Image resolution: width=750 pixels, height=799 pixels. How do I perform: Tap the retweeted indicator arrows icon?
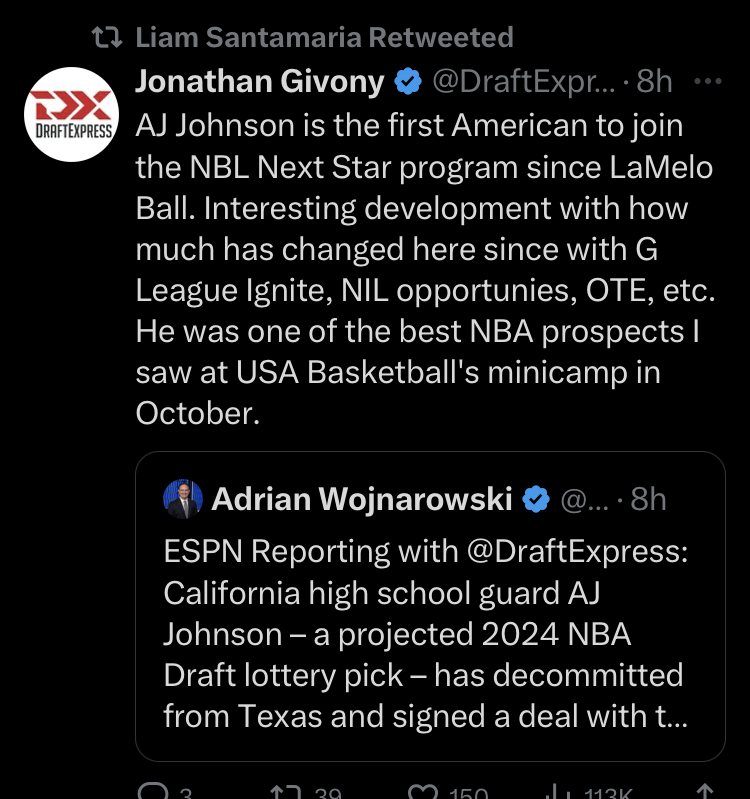click(107, 37)
